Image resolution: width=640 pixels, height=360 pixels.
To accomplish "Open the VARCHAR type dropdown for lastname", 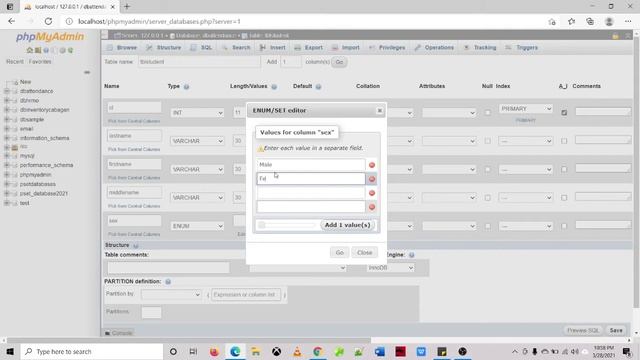I will click(197, 141).
